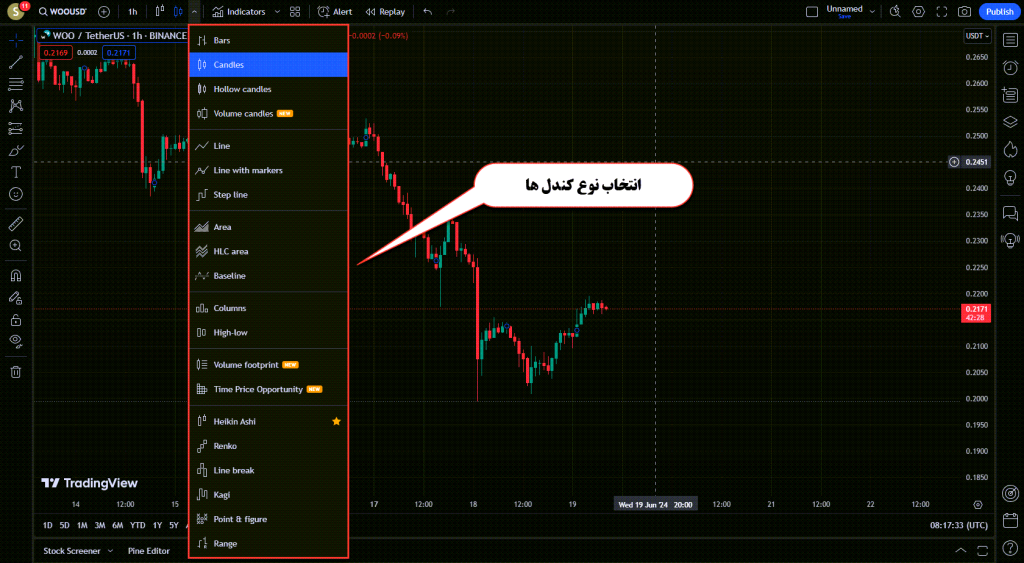The width and height of the screenshot is (1024, 563).
Task: Open indicator templates grid icon
Action: [x=295, y=12]
